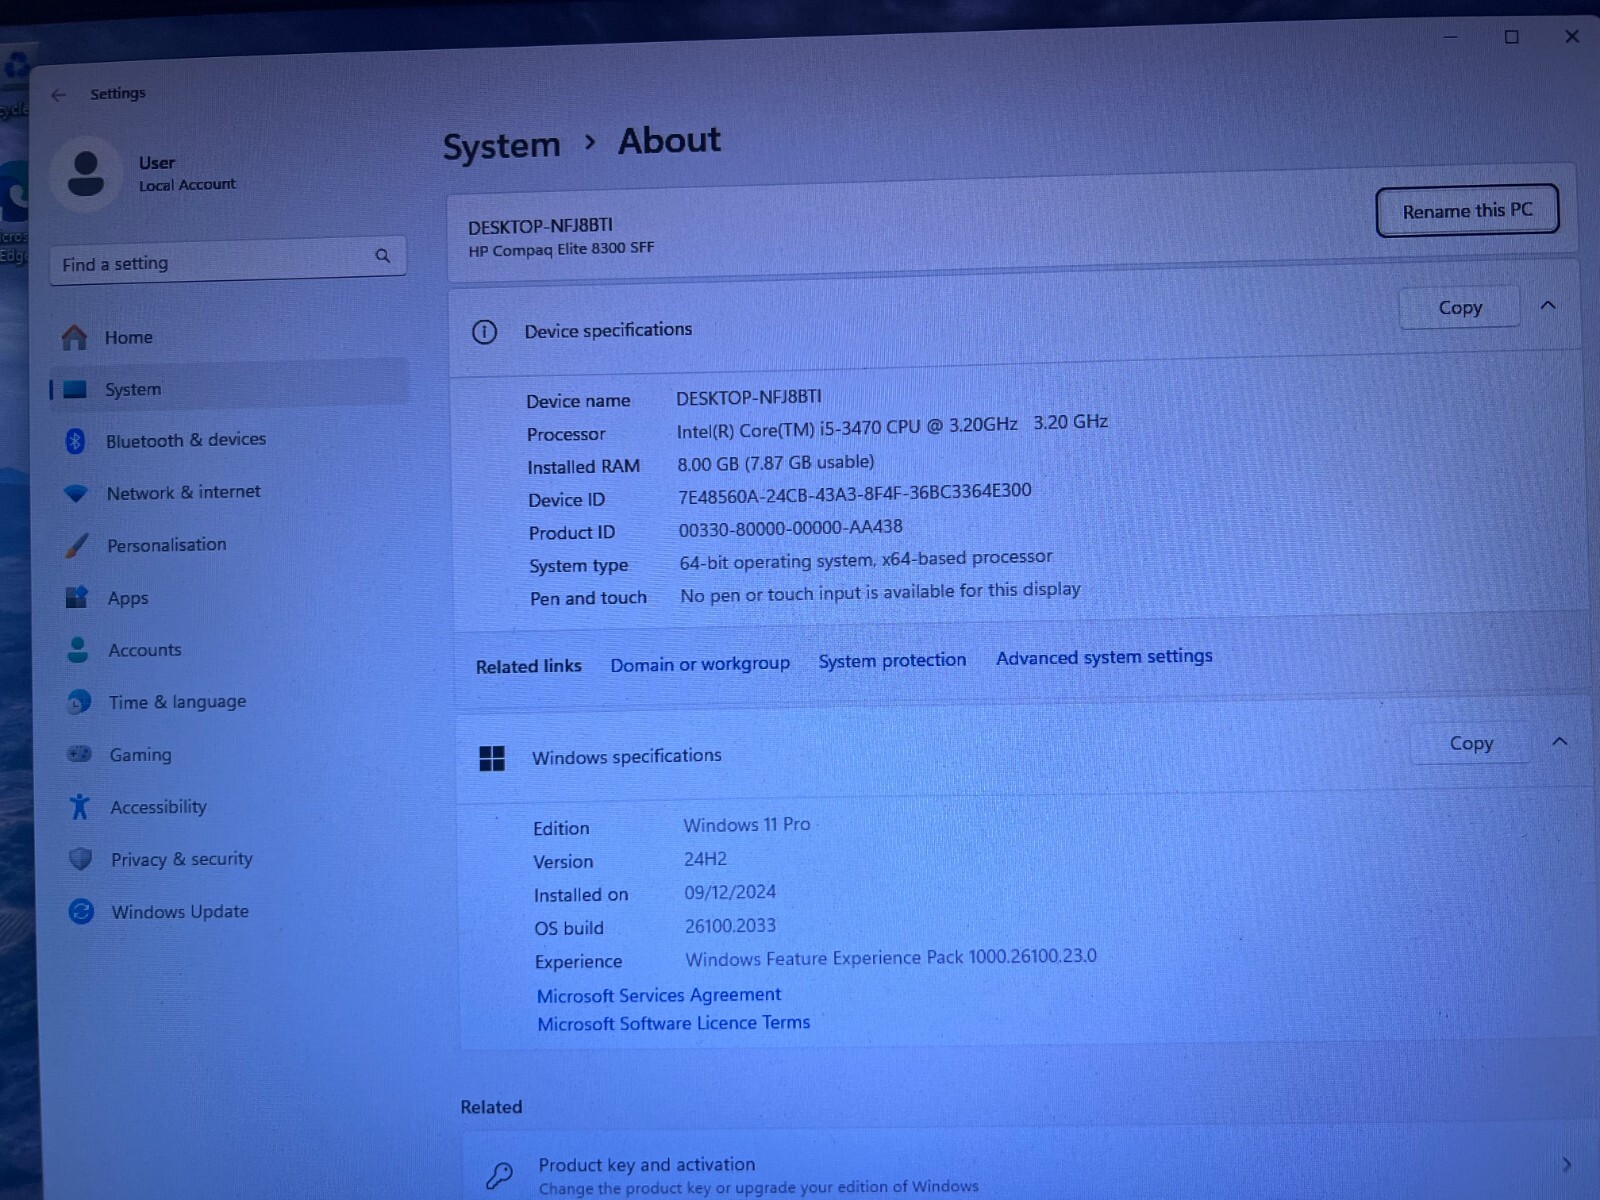1600x1200 pixels.
Task: Click the Personalisation paintbrush icon
Action: [77, 545]
